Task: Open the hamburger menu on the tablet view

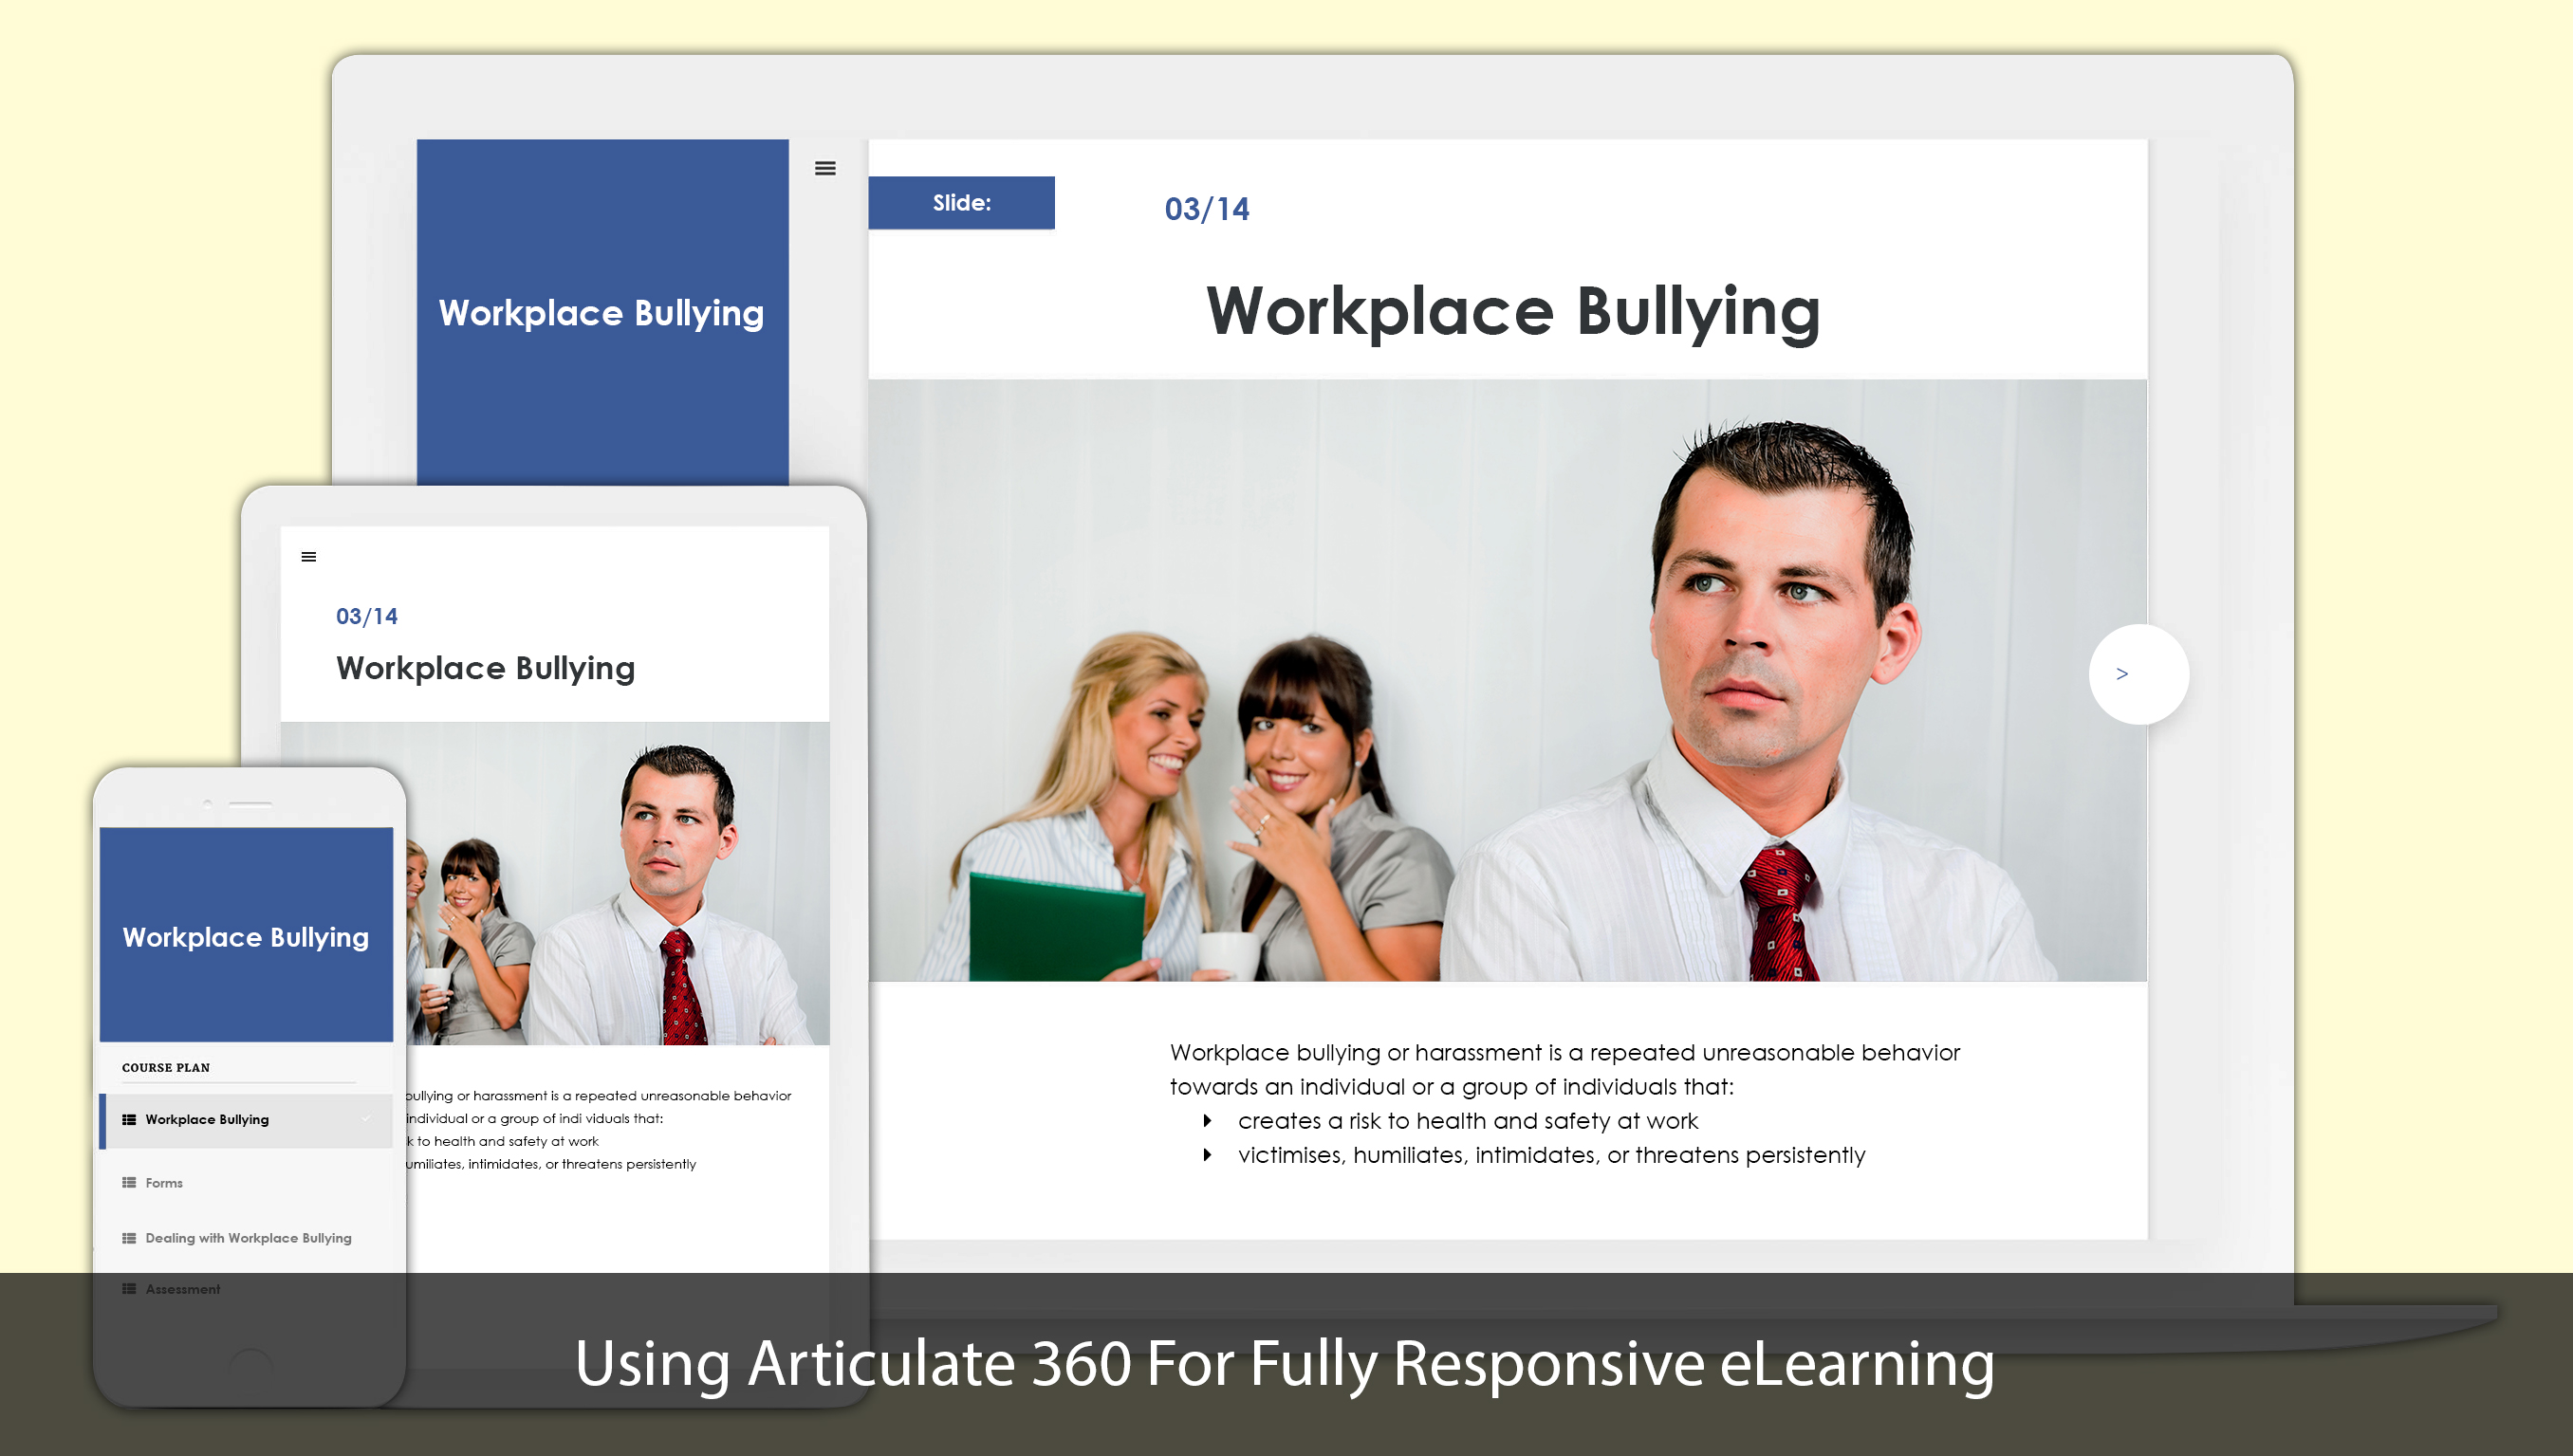Action: click(x=309, y=557)
